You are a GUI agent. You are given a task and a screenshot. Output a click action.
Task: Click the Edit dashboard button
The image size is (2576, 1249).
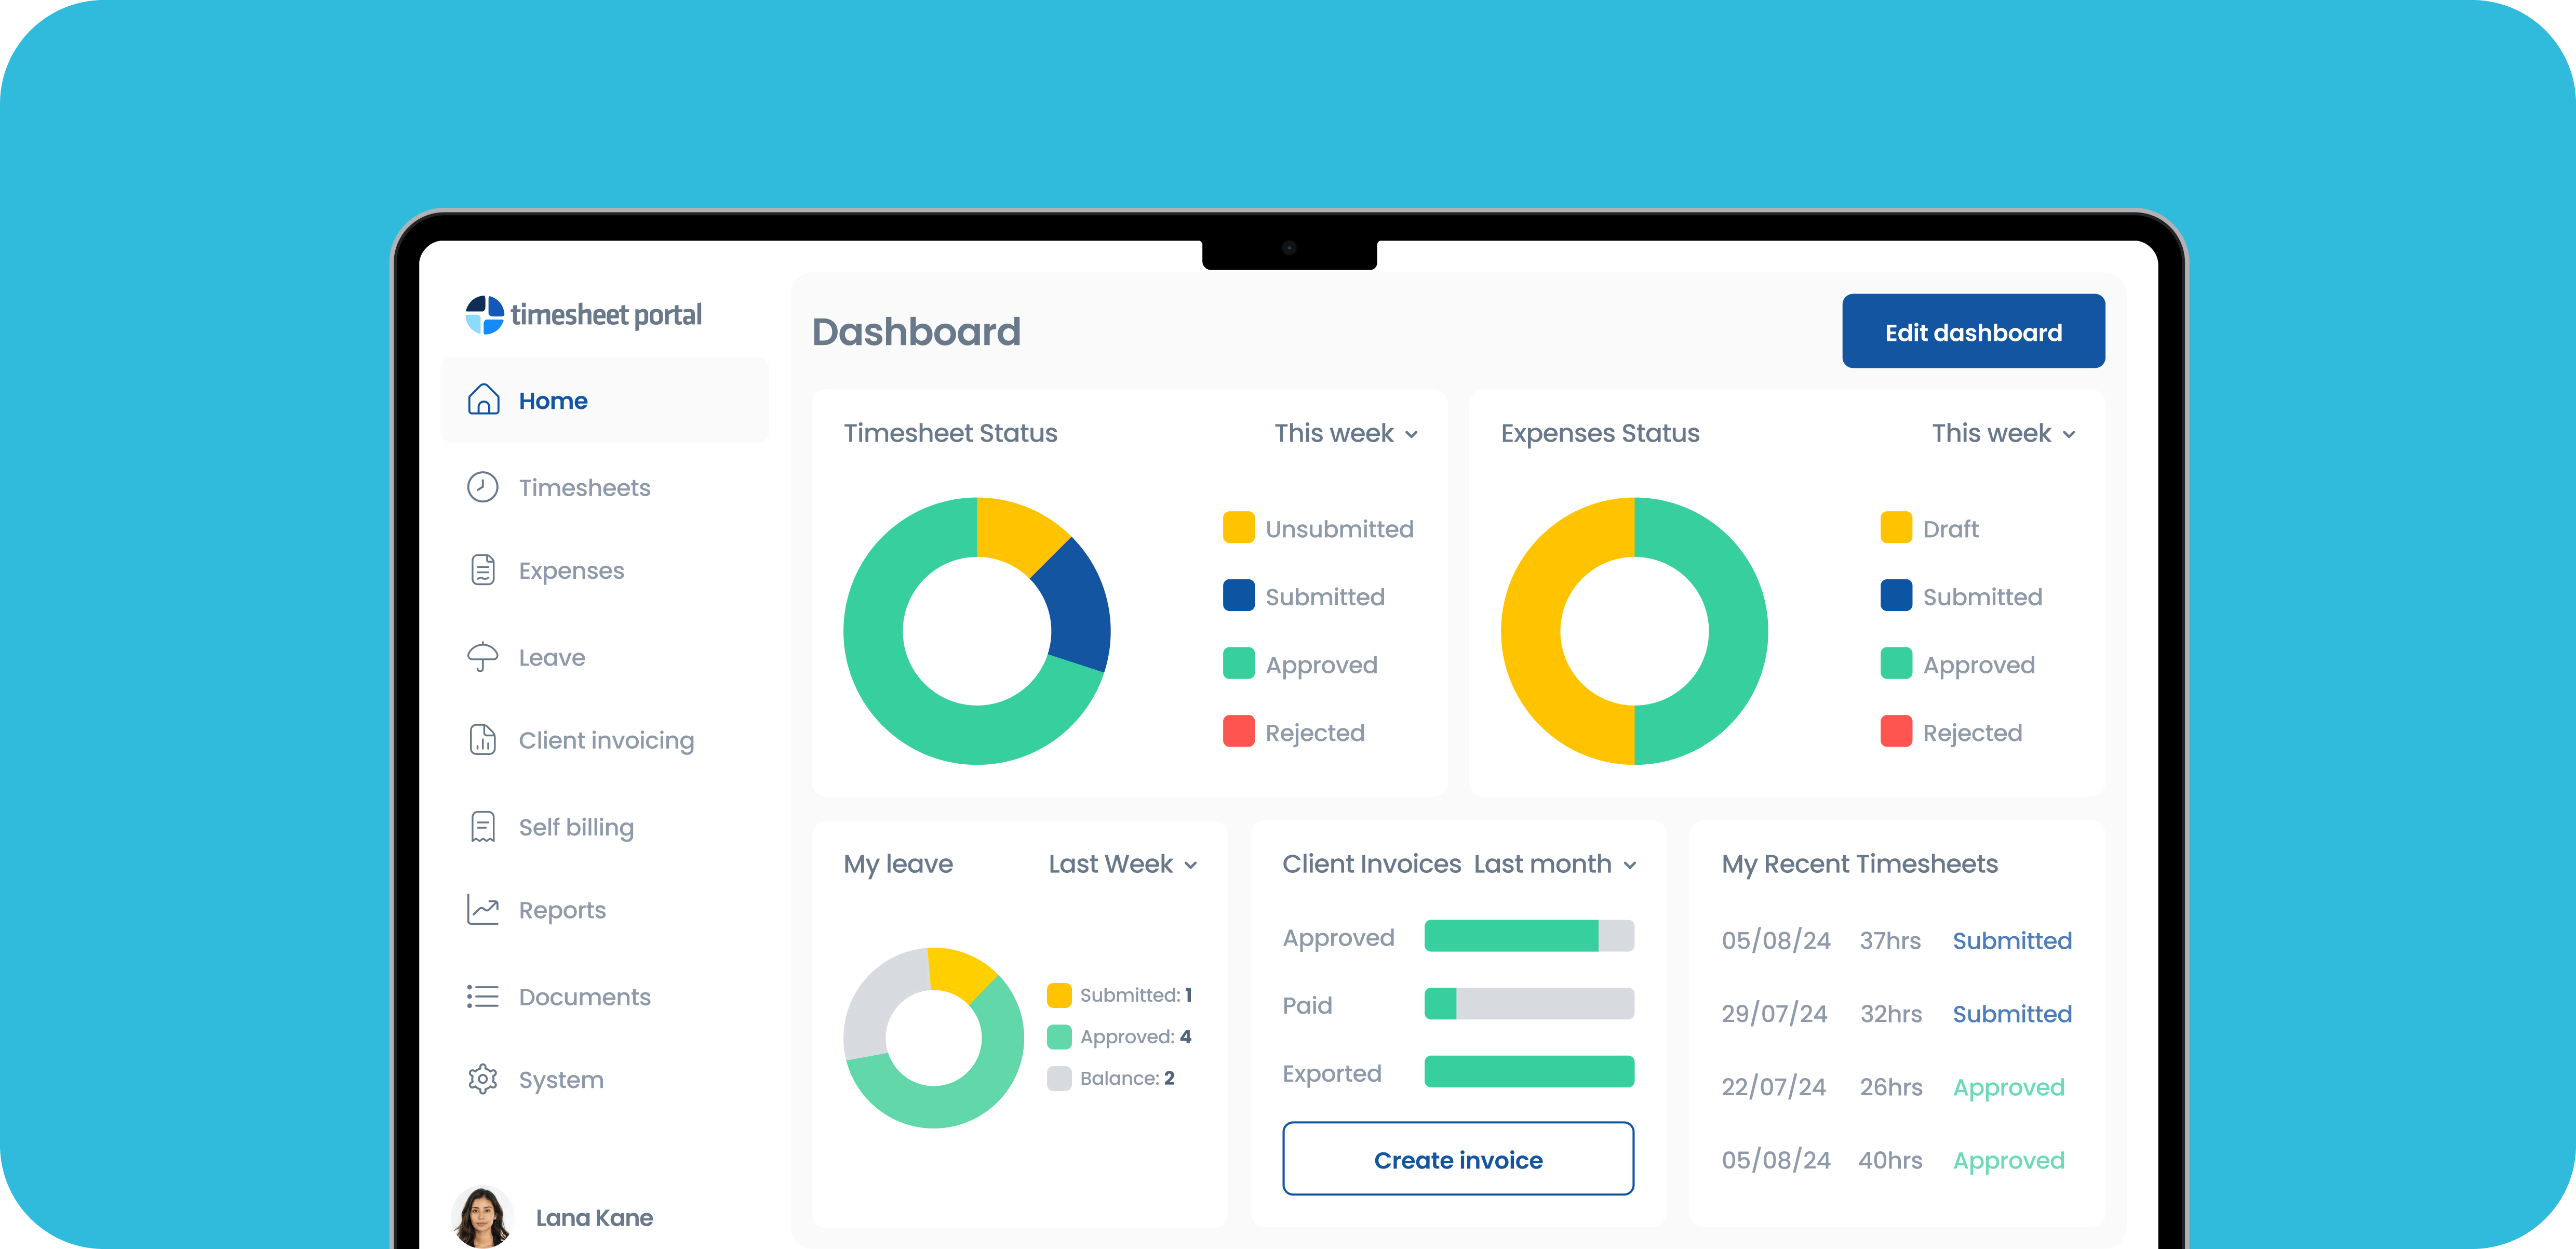[x=1973, y=331]
